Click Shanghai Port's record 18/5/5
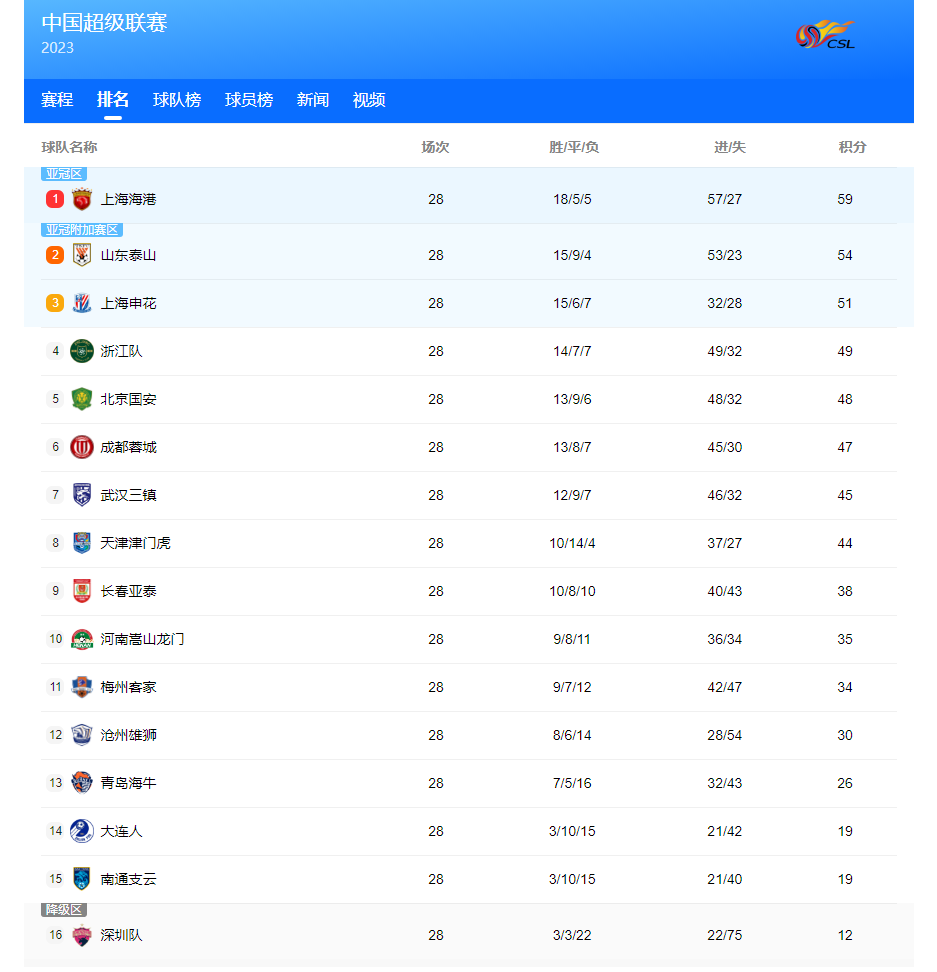 point(573,199)
